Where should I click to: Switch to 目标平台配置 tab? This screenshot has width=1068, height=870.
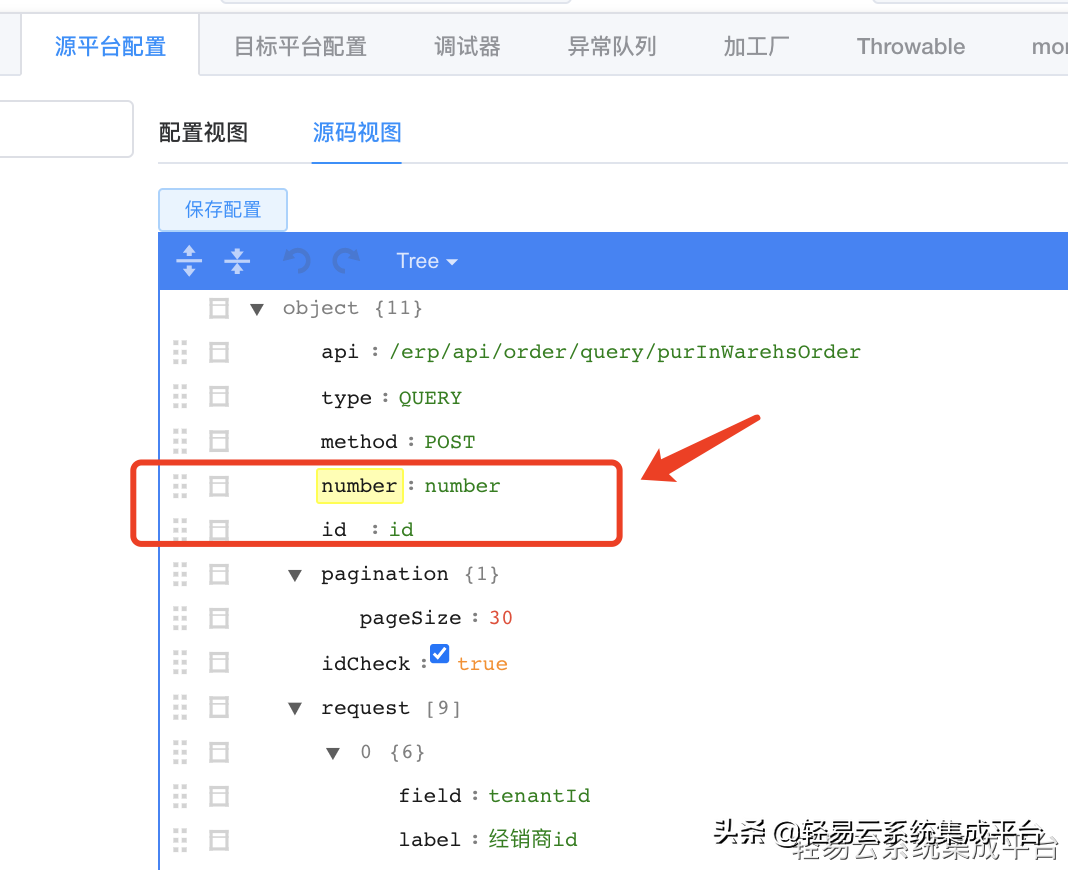click(x=300, y=46)
